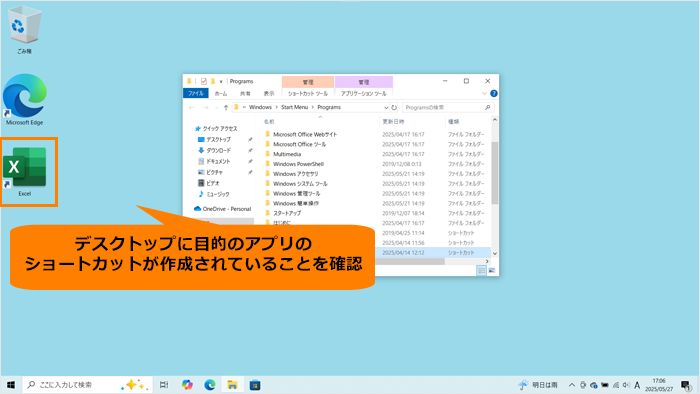
Task: Switch to large icons view layout icon
Action: tap(492, 270)
